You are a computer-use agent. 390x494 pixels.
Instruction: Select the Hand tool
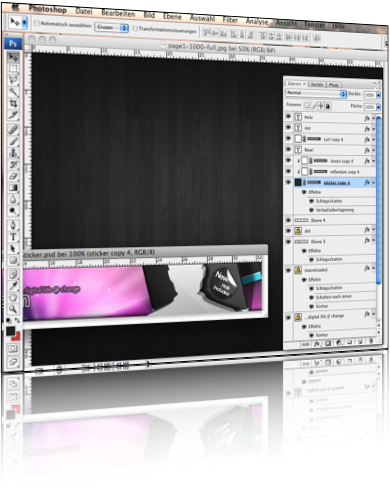tap(13, 297)
